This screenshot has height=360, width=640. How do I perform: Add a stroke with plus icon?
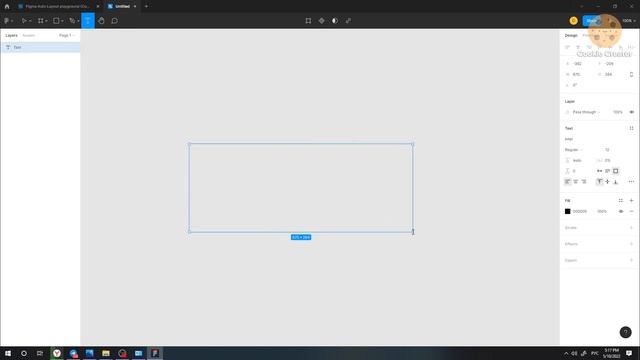631,228
